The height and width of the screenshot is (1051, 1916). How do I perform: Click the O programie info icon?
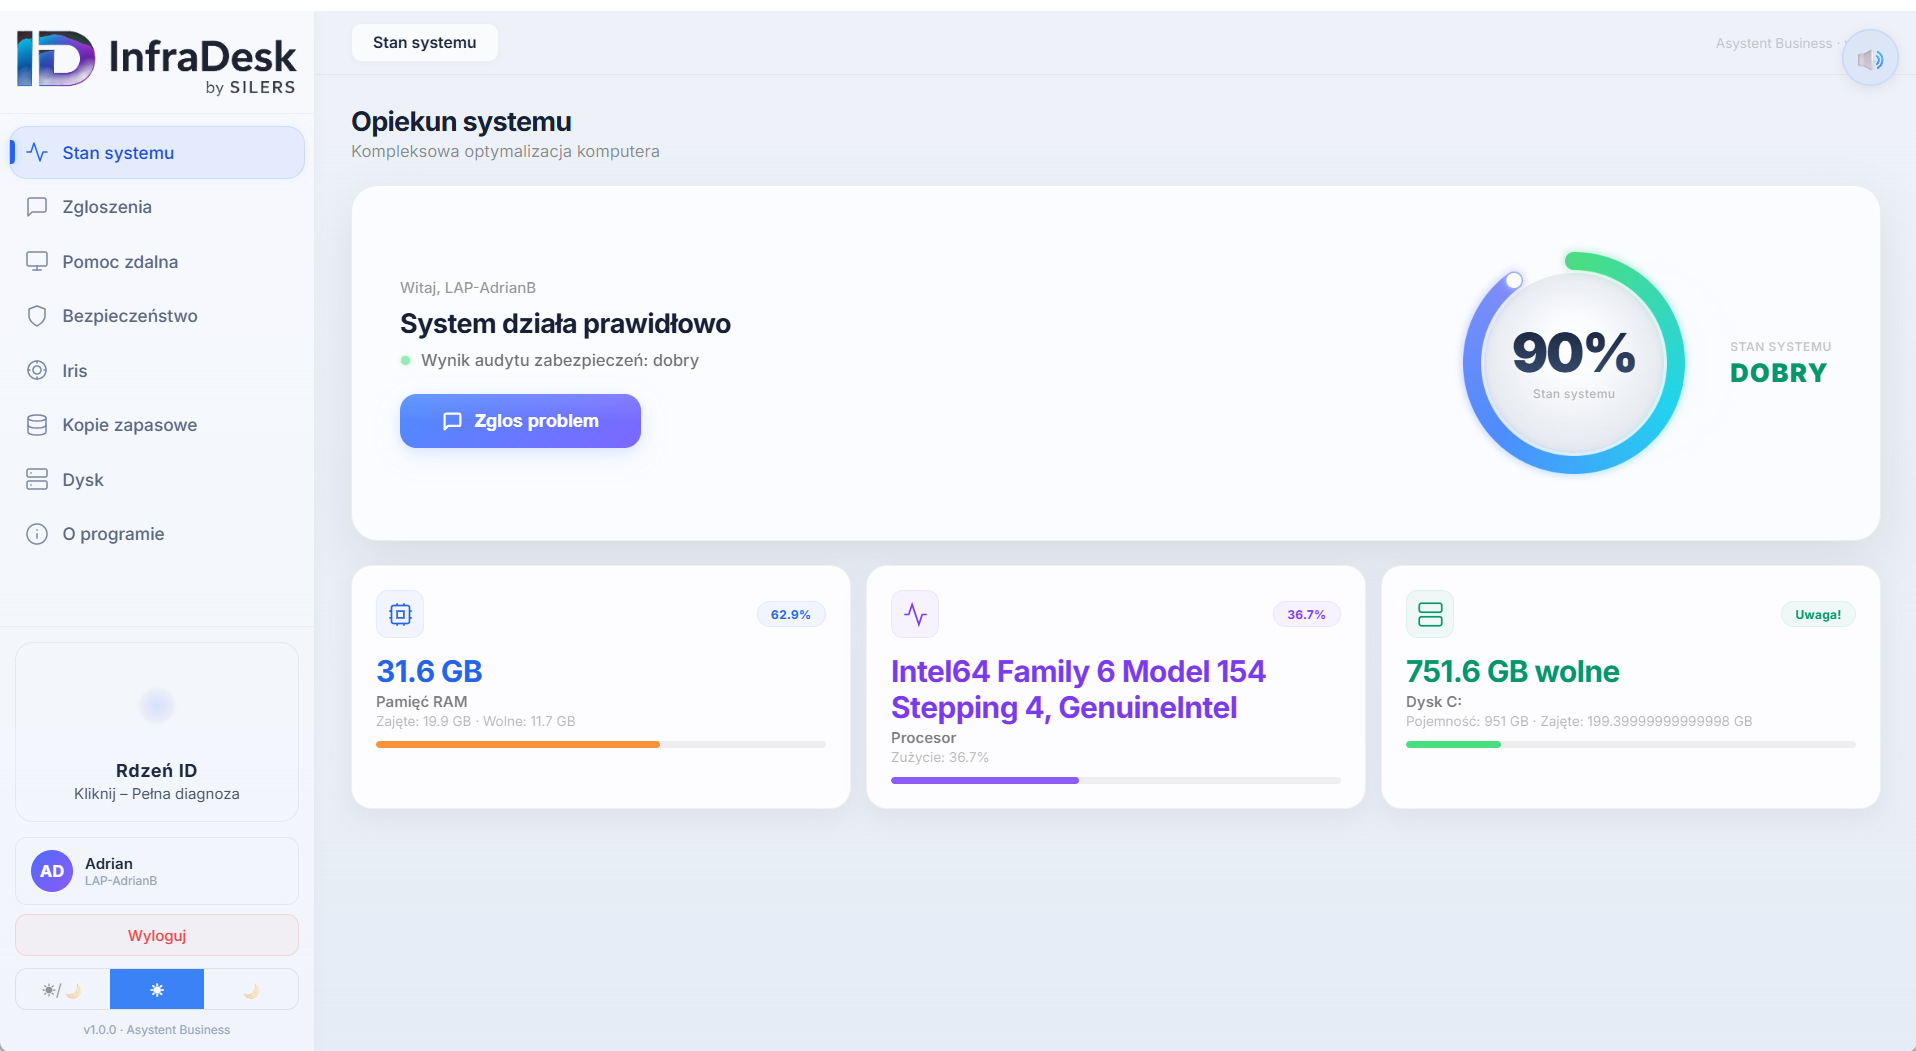[37, 534]
